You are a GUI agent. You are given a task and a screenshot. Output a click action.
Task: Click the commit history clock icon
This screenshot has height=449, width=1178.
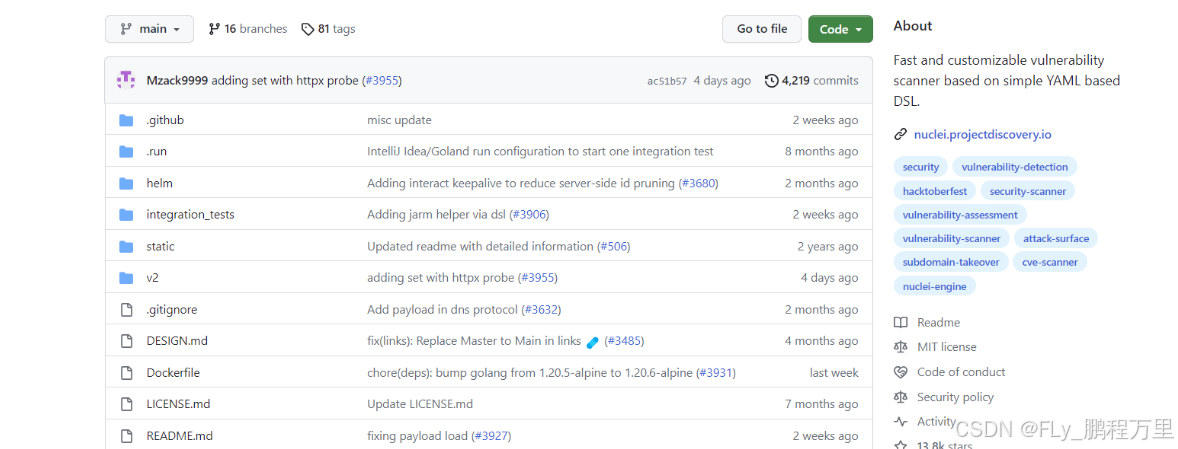click(x=772, y=80)
